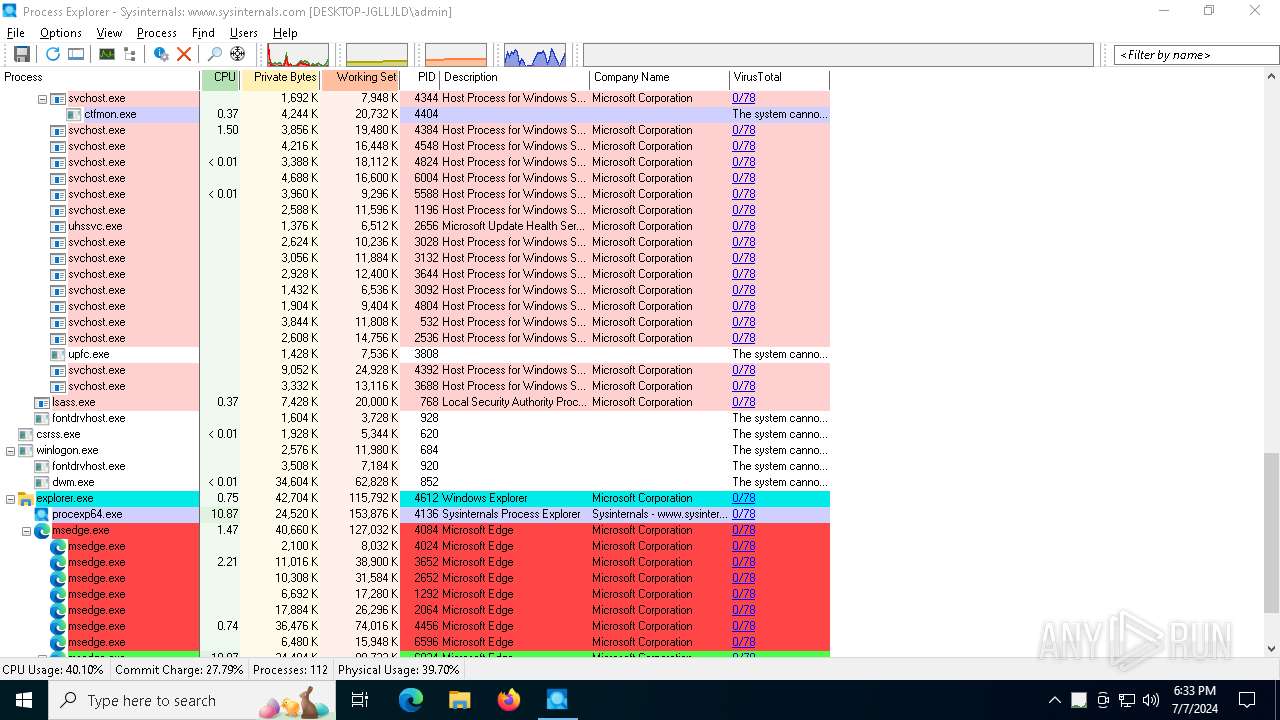The width and height of the screenshot is (1280, 720).
Task: Open System Information via the green graph icon
Action: pos(106,54)
